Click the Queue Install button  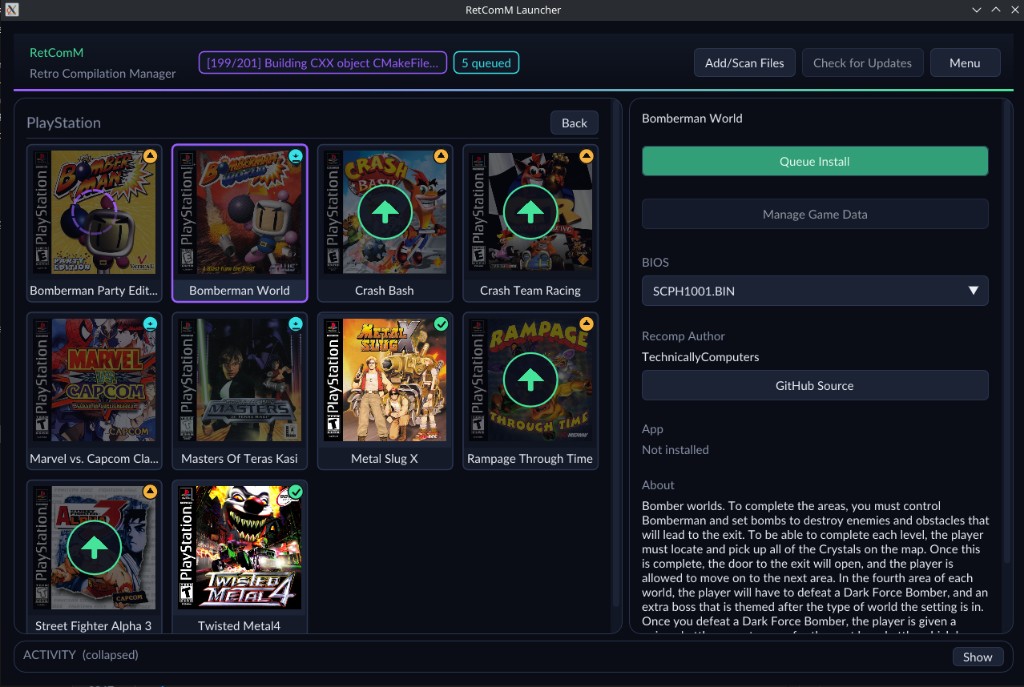(x=814, y=161)
